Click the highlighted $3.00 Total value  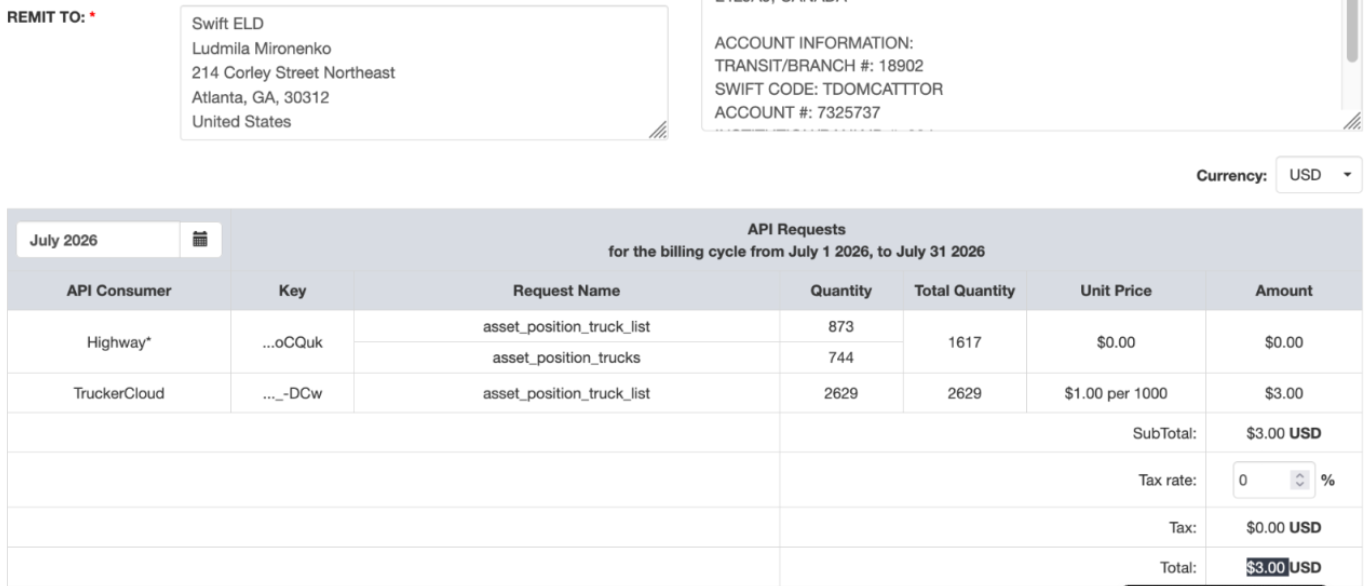tap(1268, 566)
